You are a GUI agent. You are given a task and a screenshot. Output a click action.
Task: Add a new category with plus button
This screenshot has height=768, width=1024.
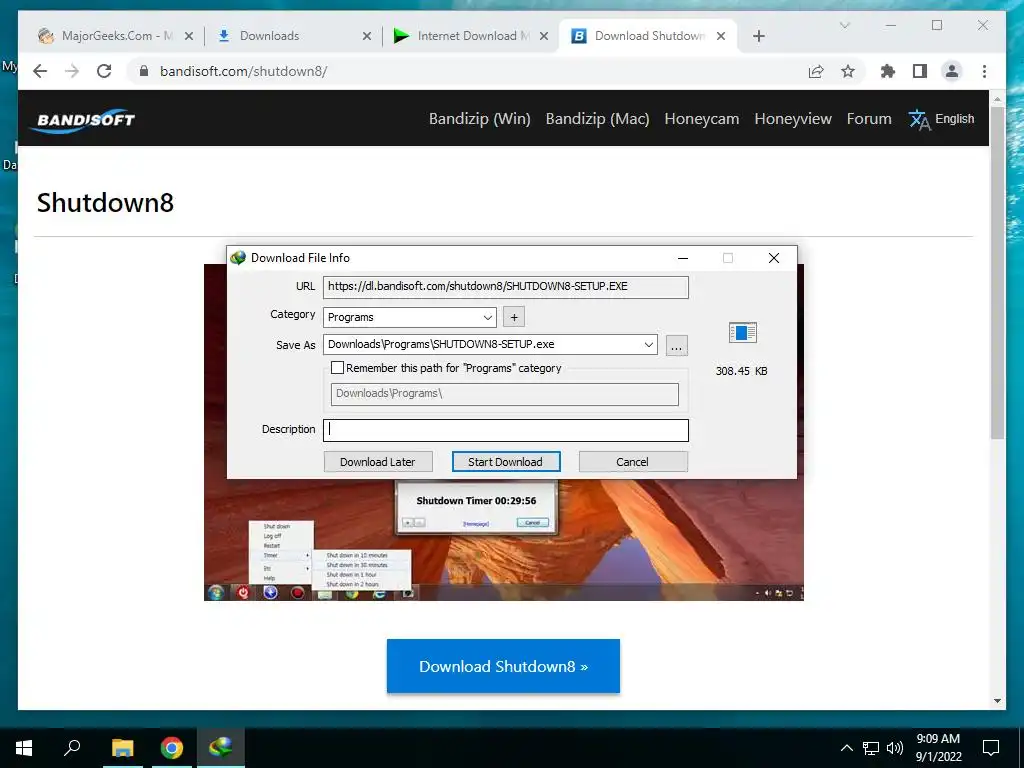[514, 317]
